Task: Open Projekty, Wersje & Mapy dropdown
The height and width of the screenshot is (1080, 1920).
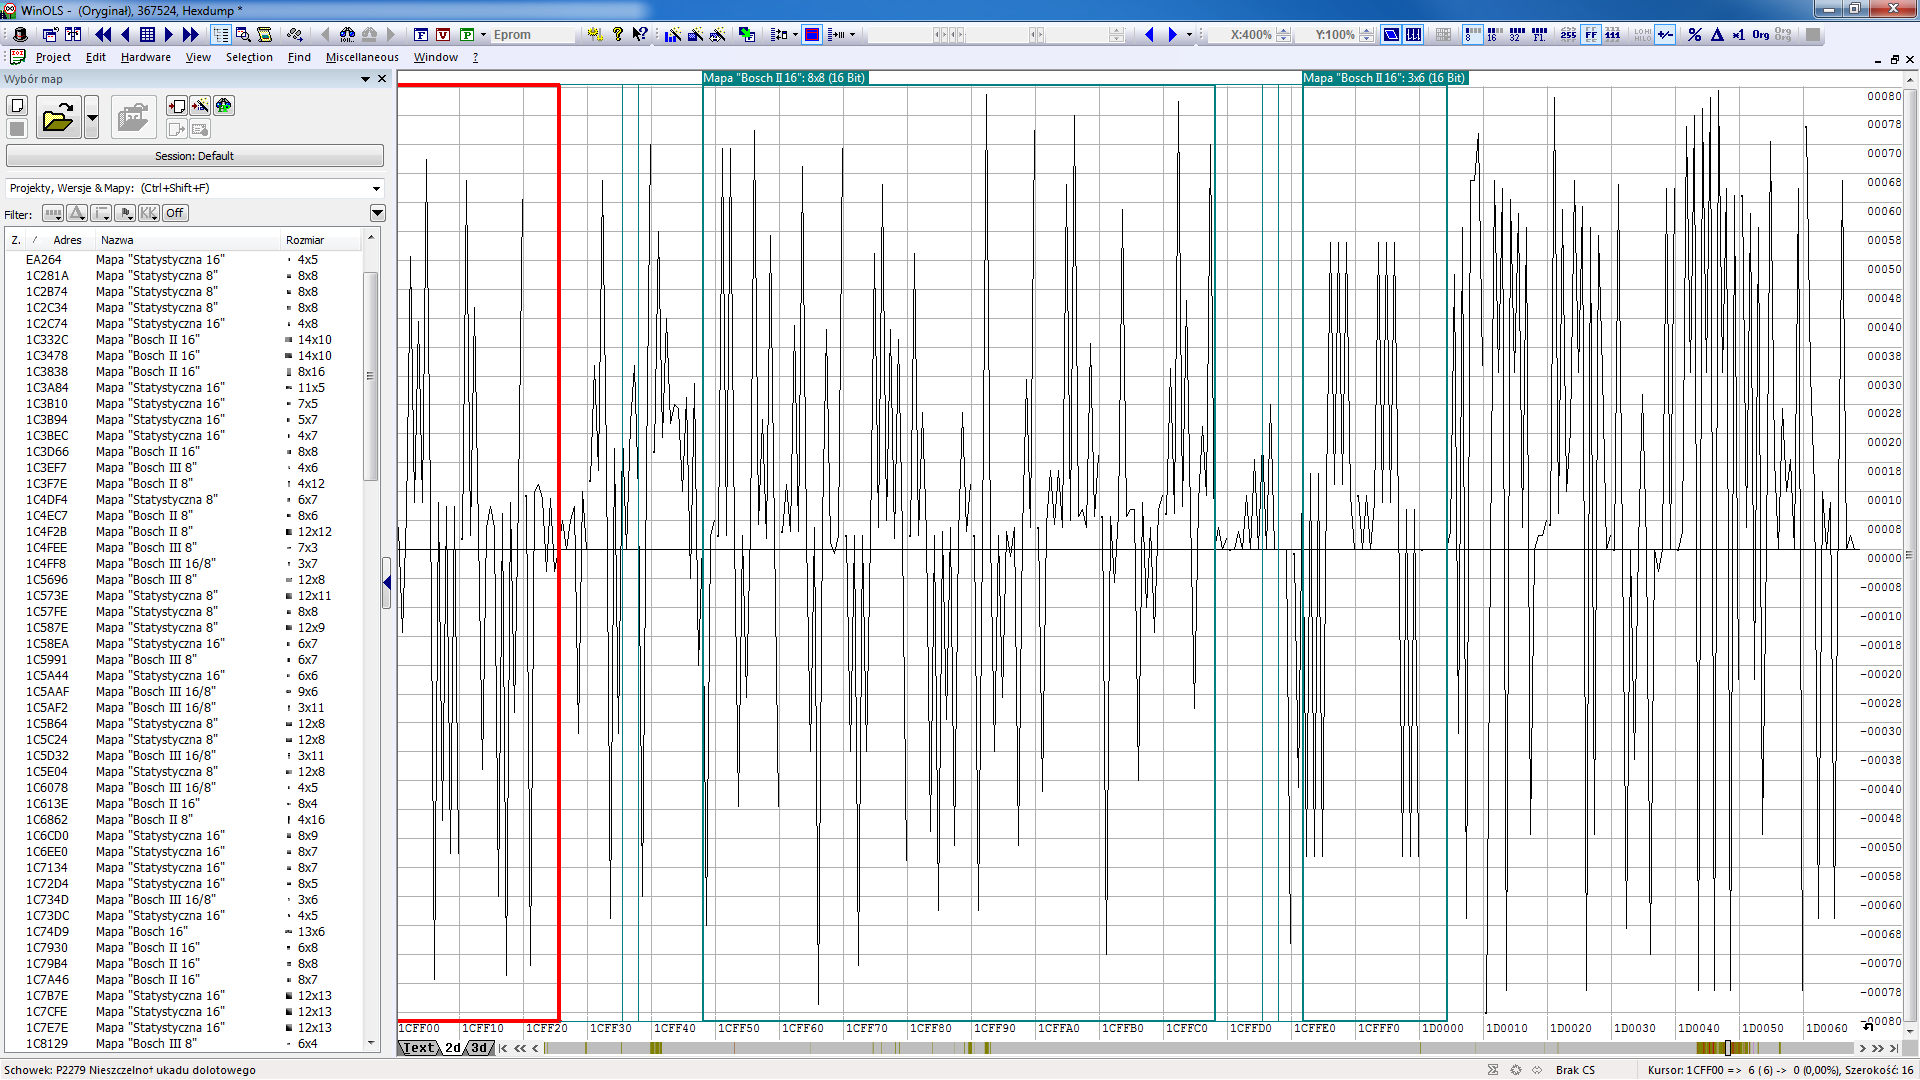Action: click(x=376, y=188)
